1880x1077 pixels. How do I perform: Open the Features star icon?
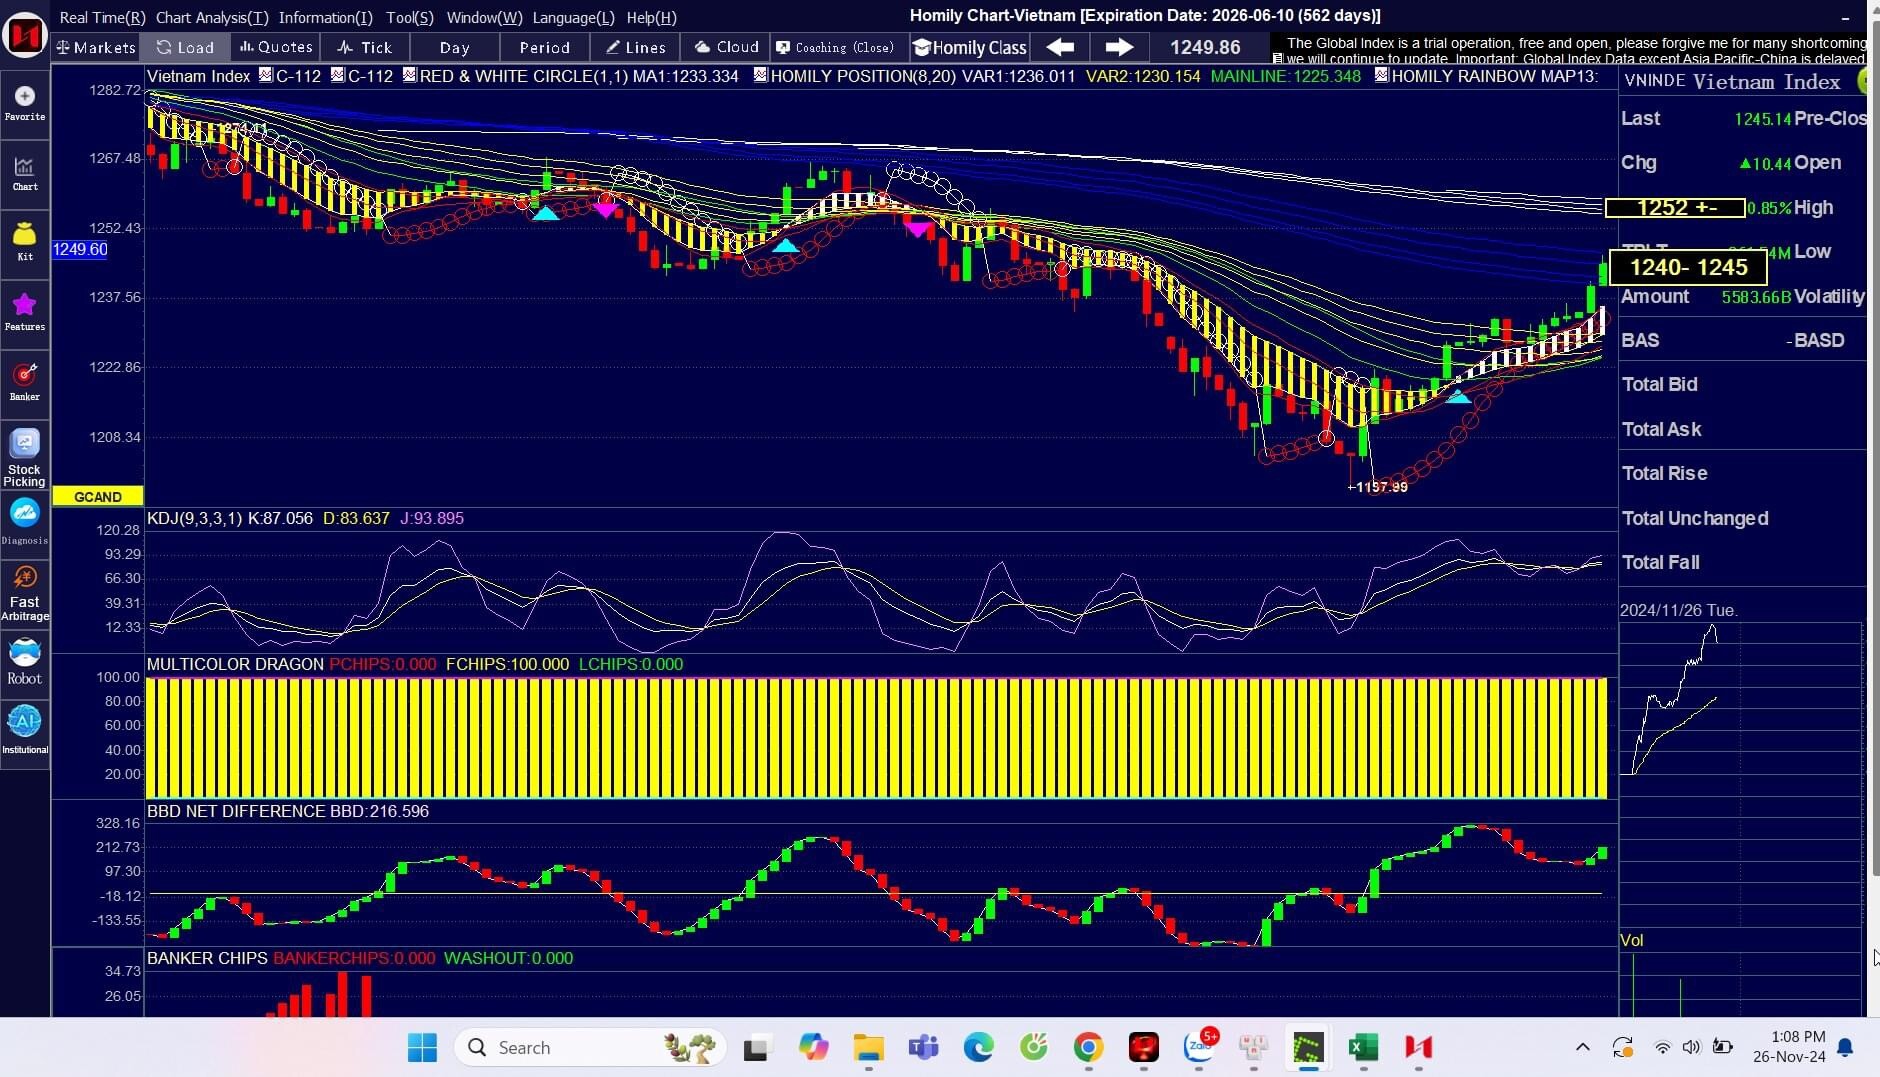(x=24, y=311)
